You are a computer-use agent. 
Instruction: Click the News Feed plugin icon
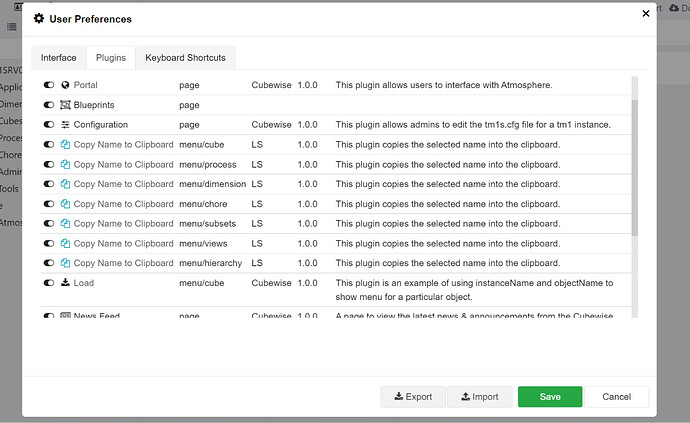[x=66, y=316]
